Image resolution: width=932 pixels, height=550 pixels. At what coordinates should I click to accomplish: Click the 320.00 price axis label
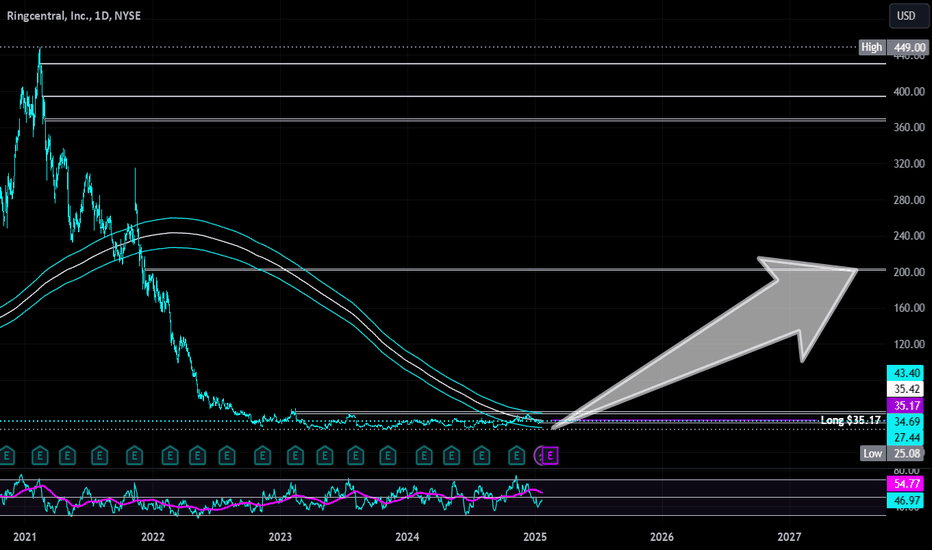[x=909, y=164]
